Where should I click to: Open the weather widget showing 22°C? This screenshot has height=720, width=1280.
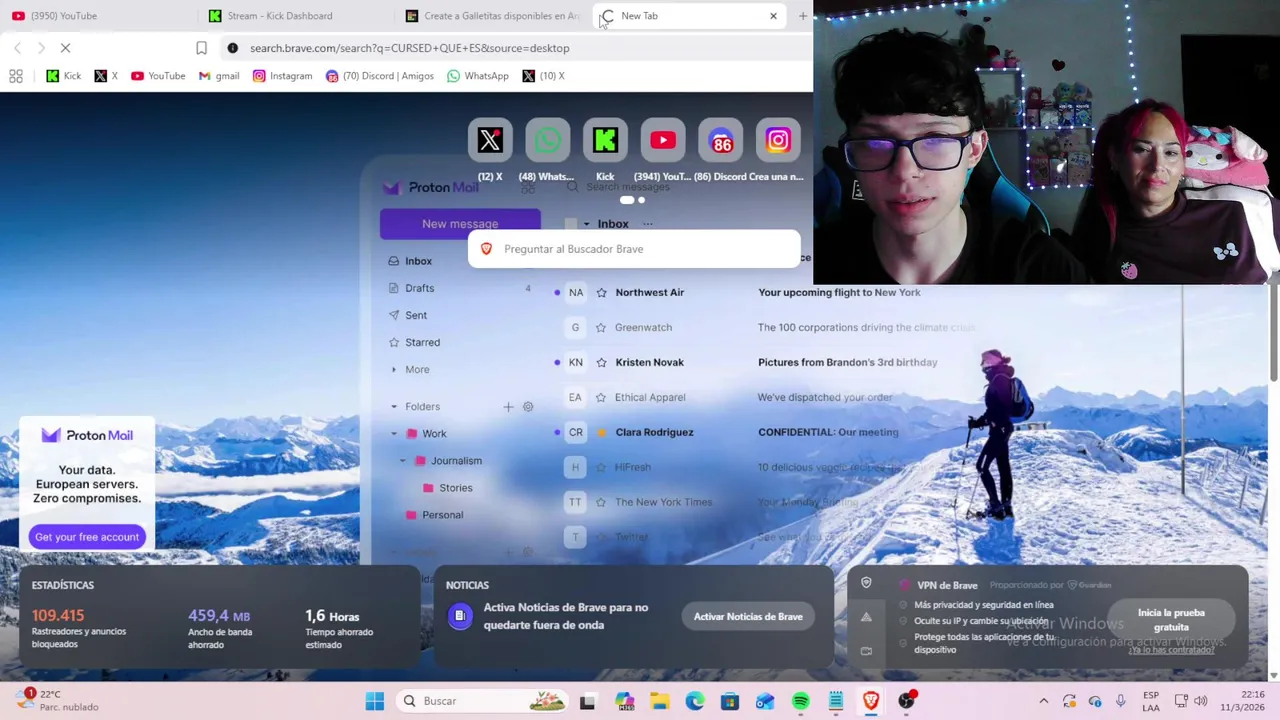tap(58, 700)
